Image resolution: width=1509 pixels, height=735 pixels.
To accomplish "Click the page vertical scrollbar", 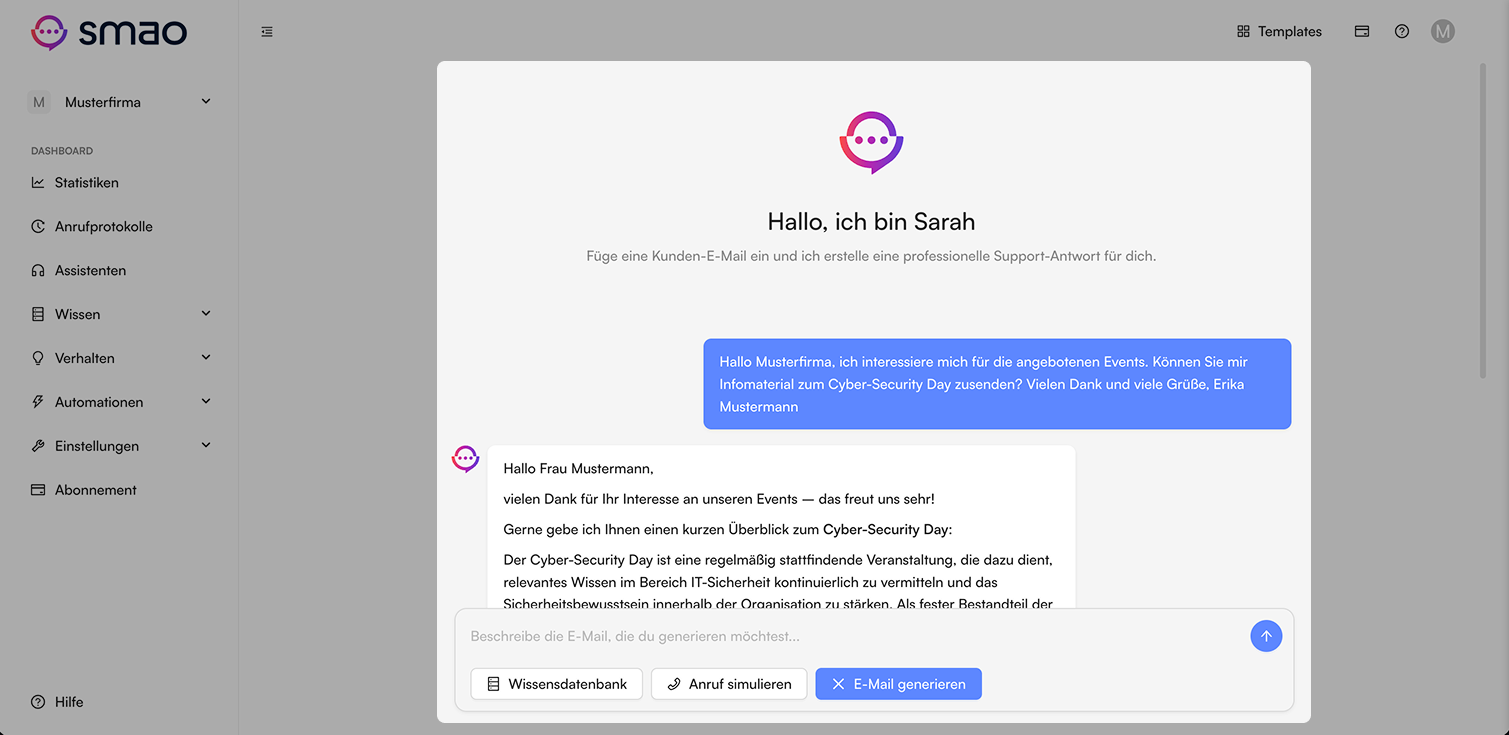I will (x=1483, y=220).
